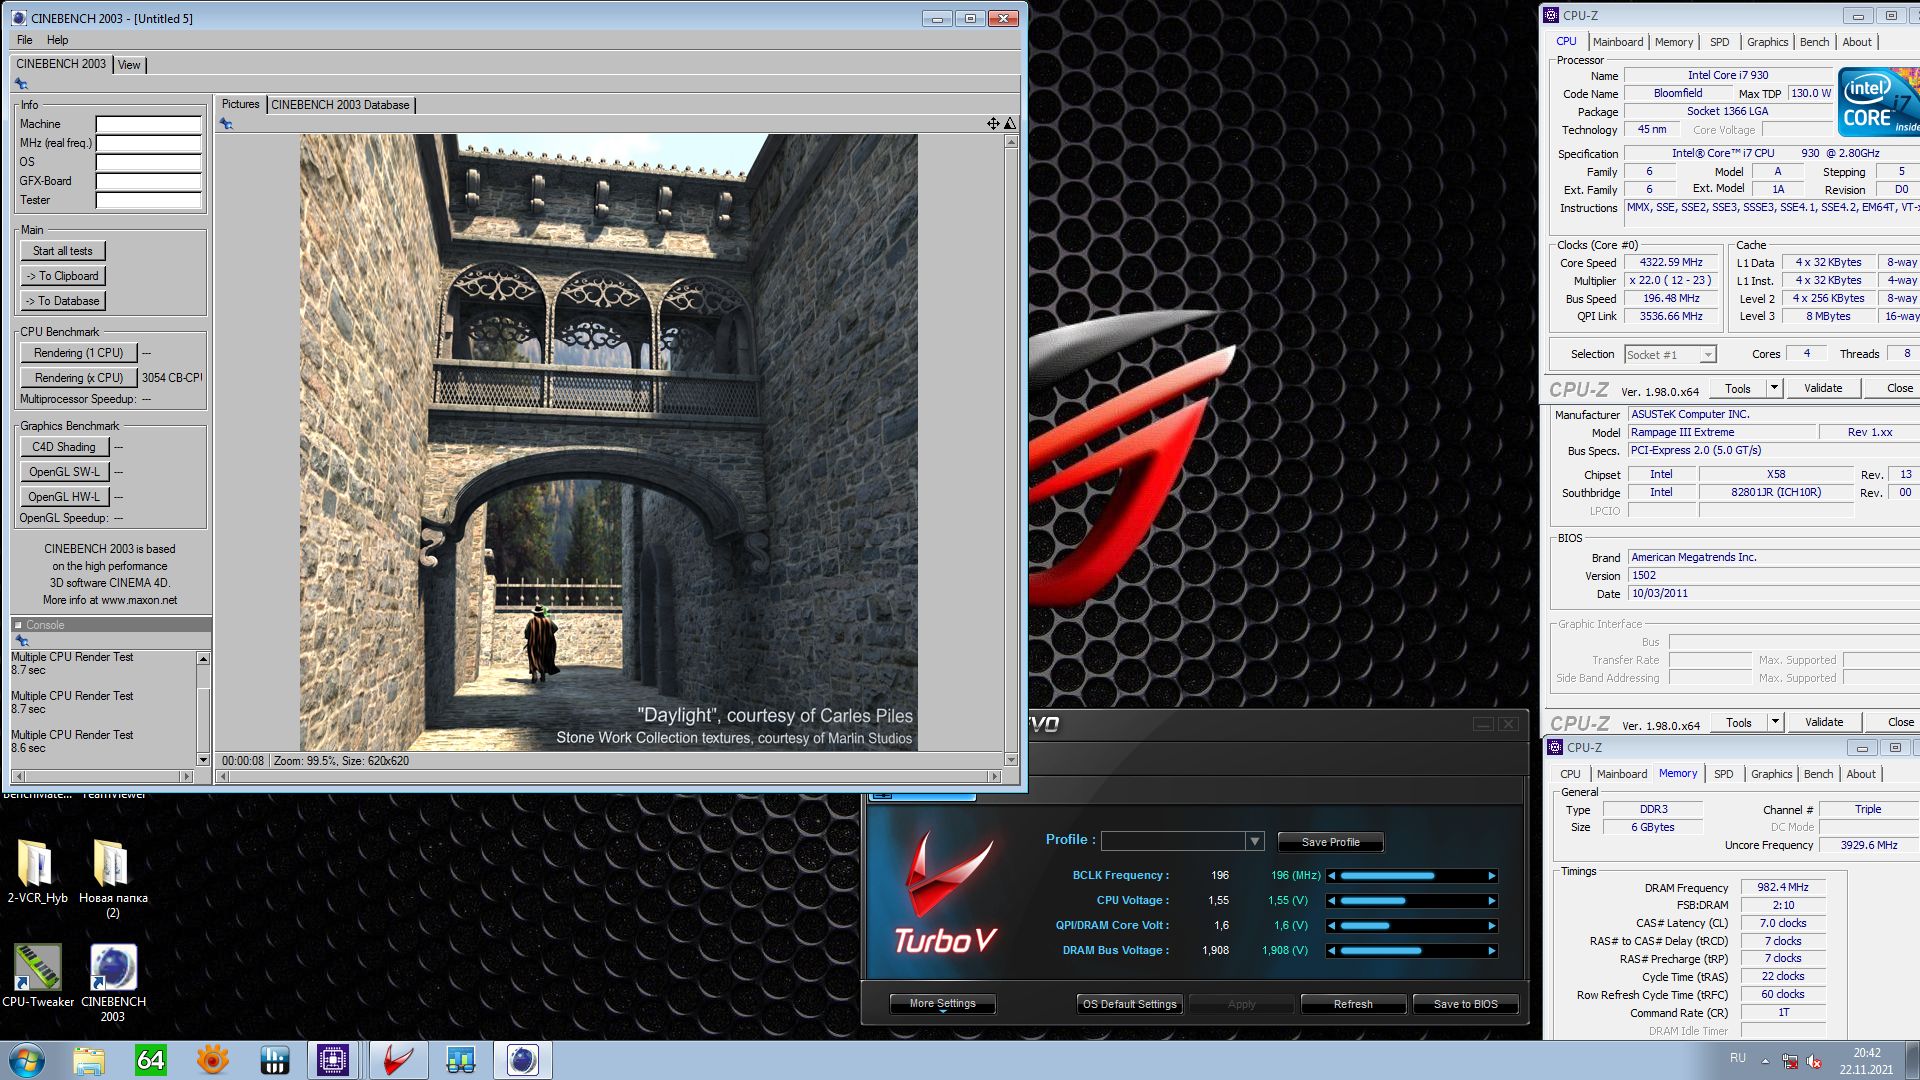
Task: Open Tools dropdown arrow in the Mainboard CPU-Z window
Action: (1775, 722)
